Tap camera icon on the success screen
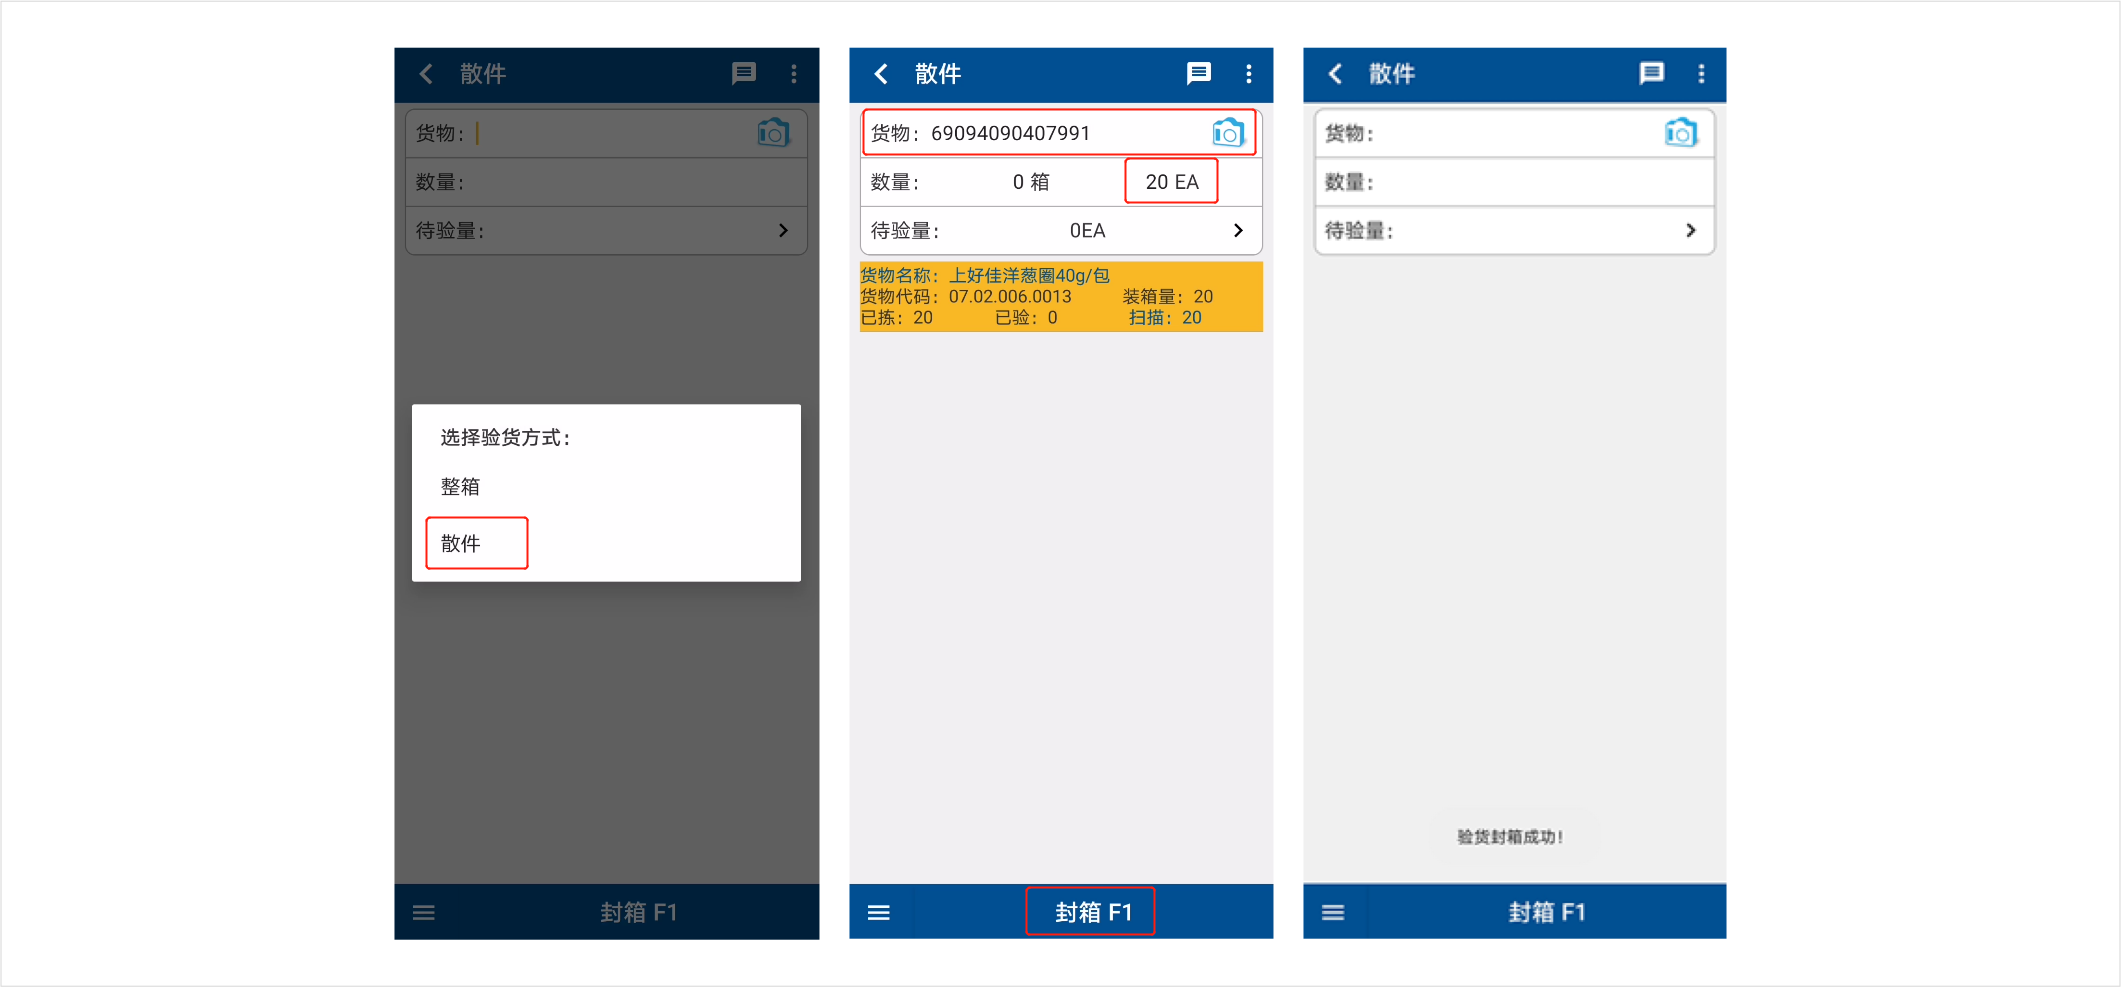Image resolution: width=2121 pixels, height=987 pixels. click(1680, 133)
